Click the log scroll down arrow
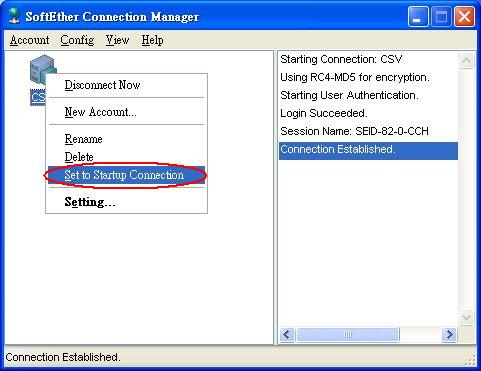 point(466,317)
